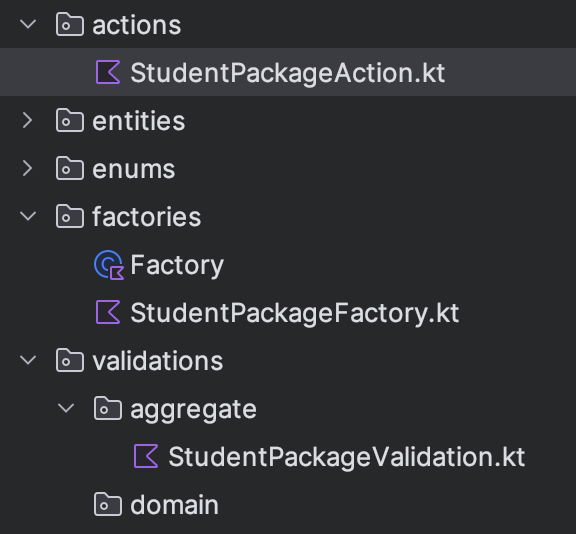Open StudentPackageValidation.kt file
This screenshot has width=576, height=534.
click(347, 457)
